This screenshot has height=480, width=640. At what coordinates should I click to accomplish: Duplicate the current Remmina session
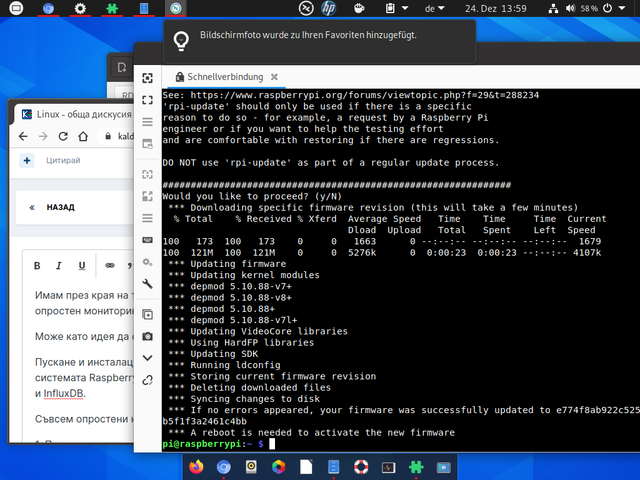(147, 314)
